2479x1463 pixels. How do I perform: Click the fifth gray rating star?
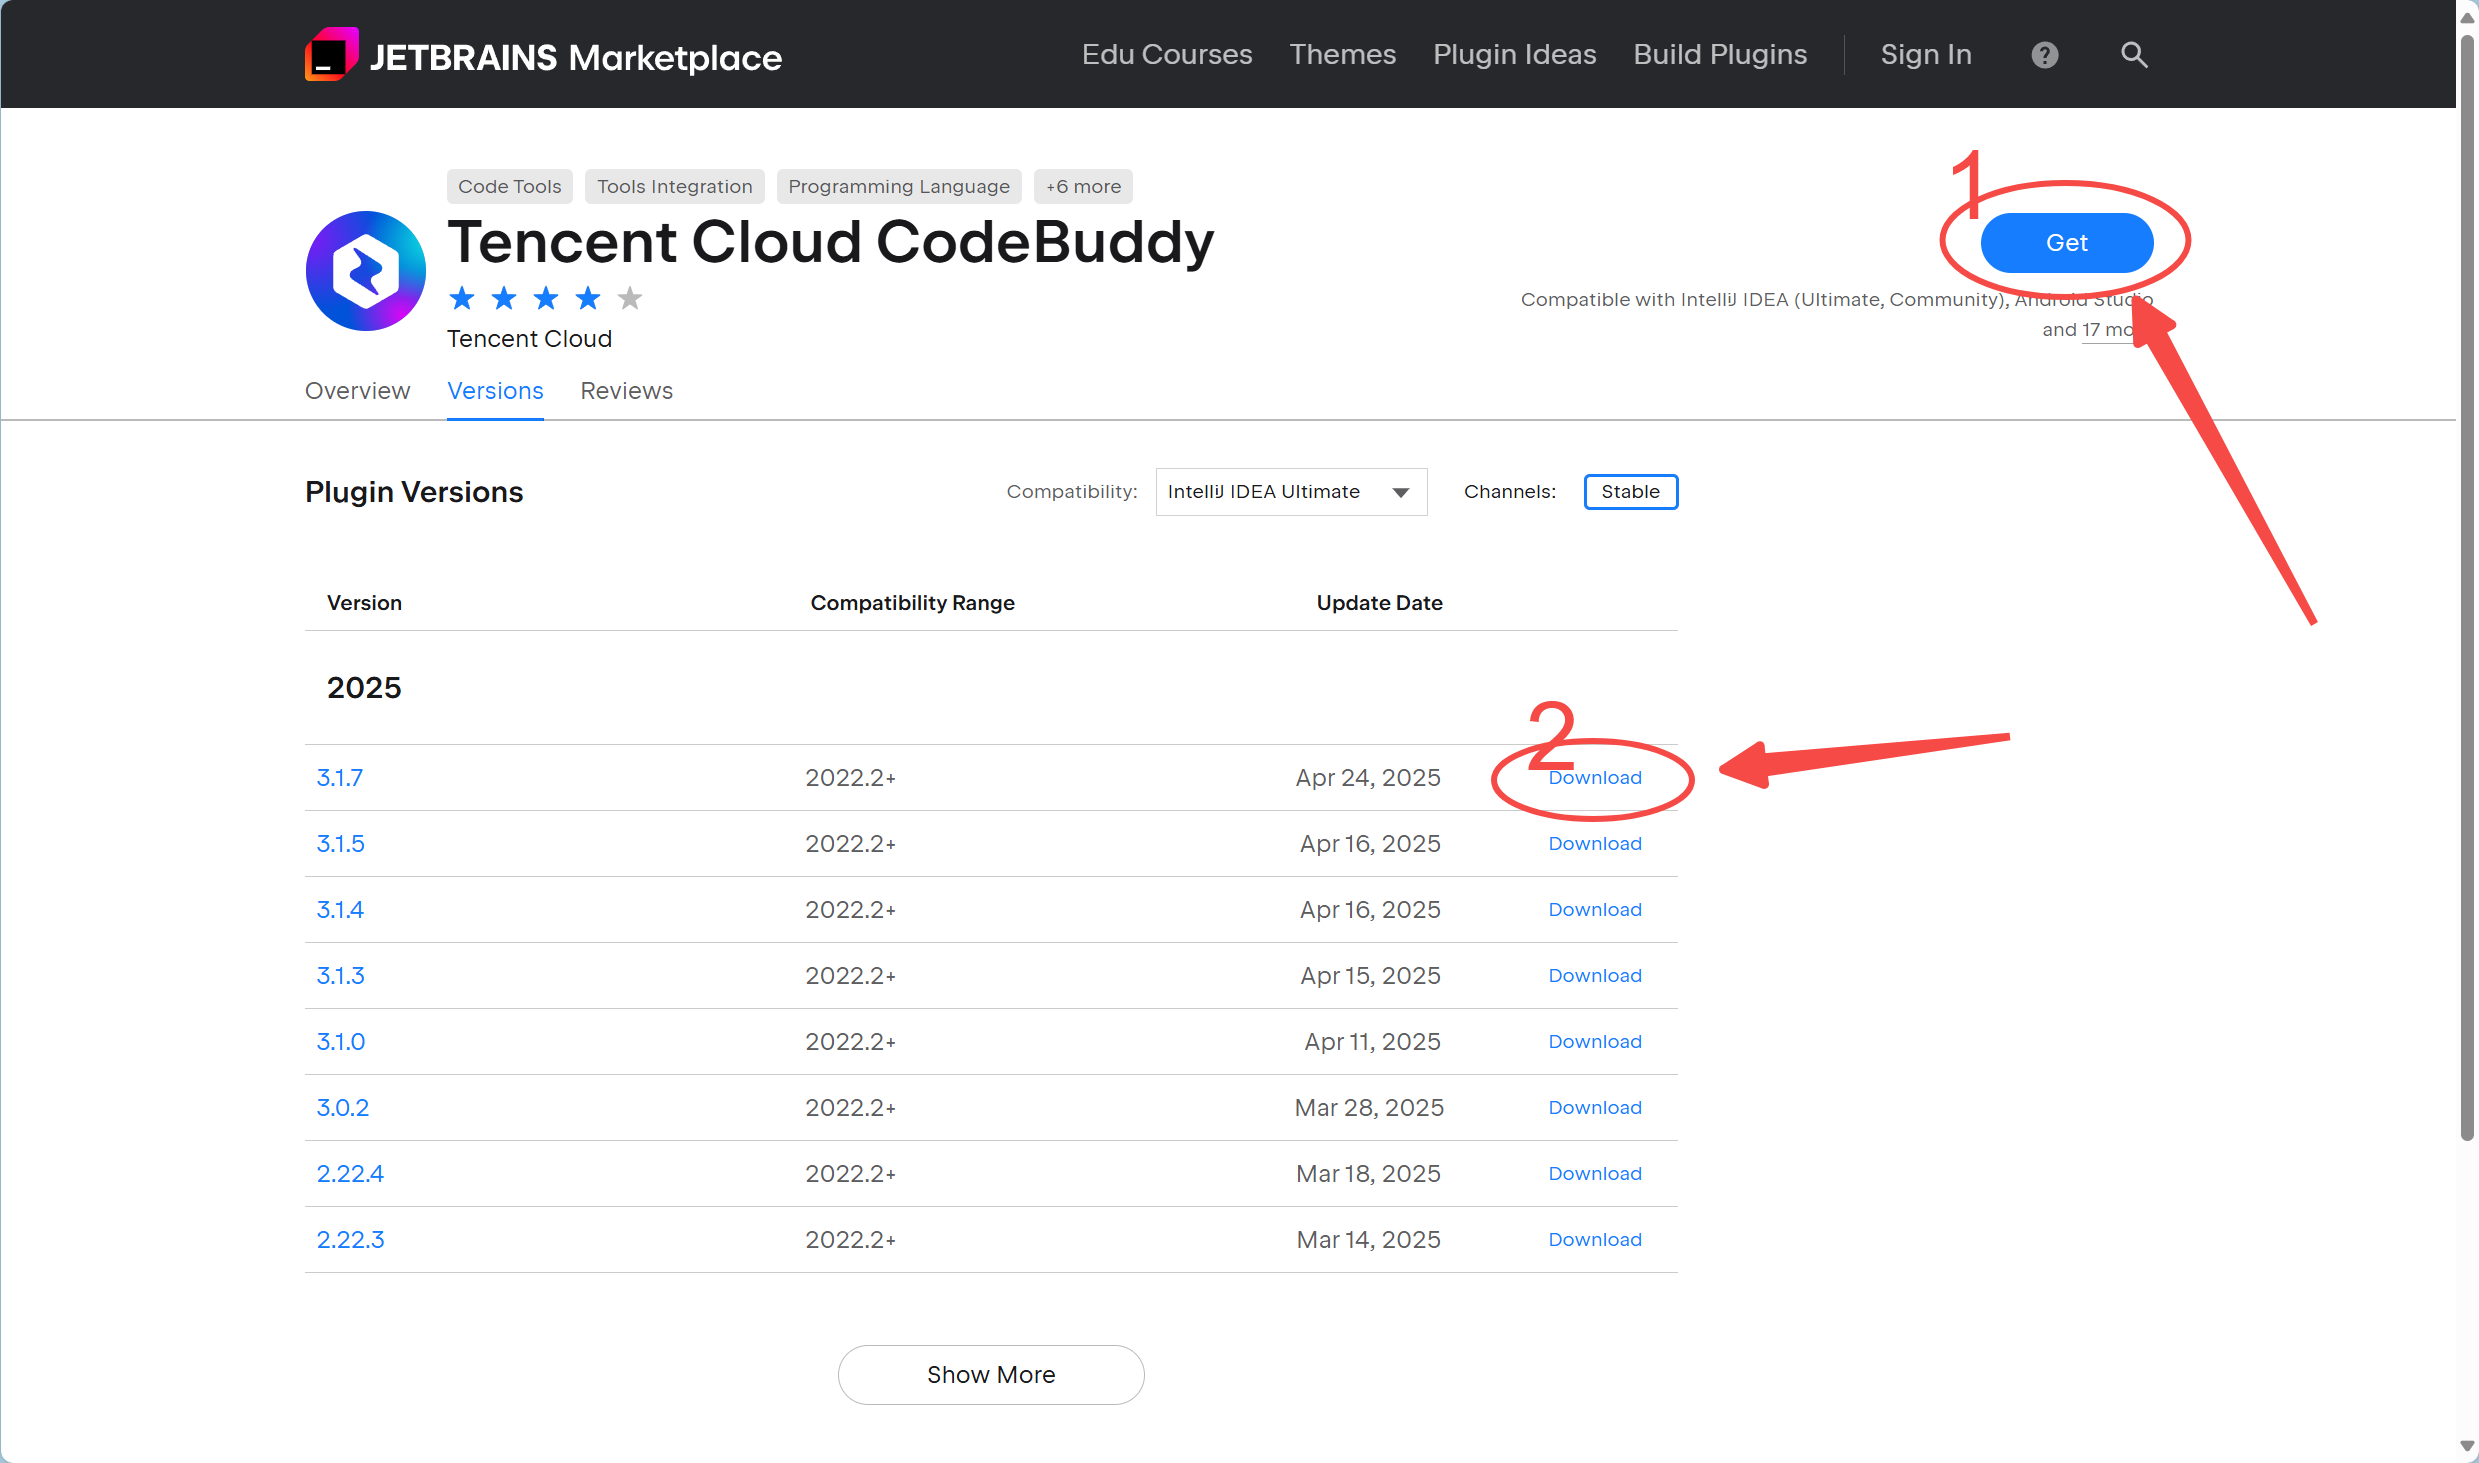(630, 298)
